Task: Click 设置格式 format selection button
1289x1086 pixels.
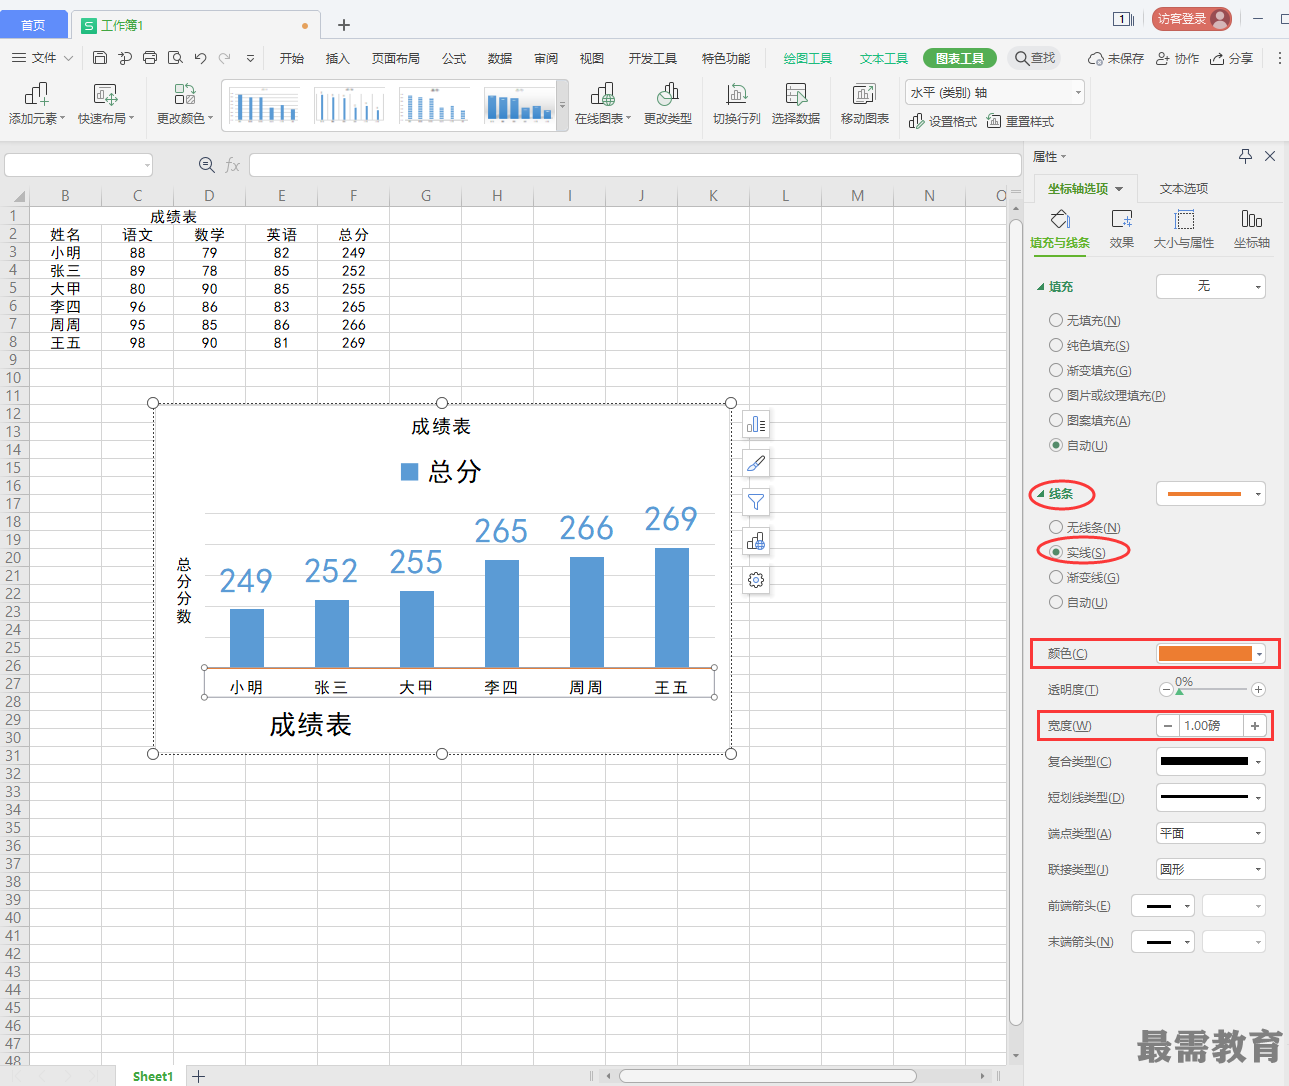Action: tap(943, 121)
